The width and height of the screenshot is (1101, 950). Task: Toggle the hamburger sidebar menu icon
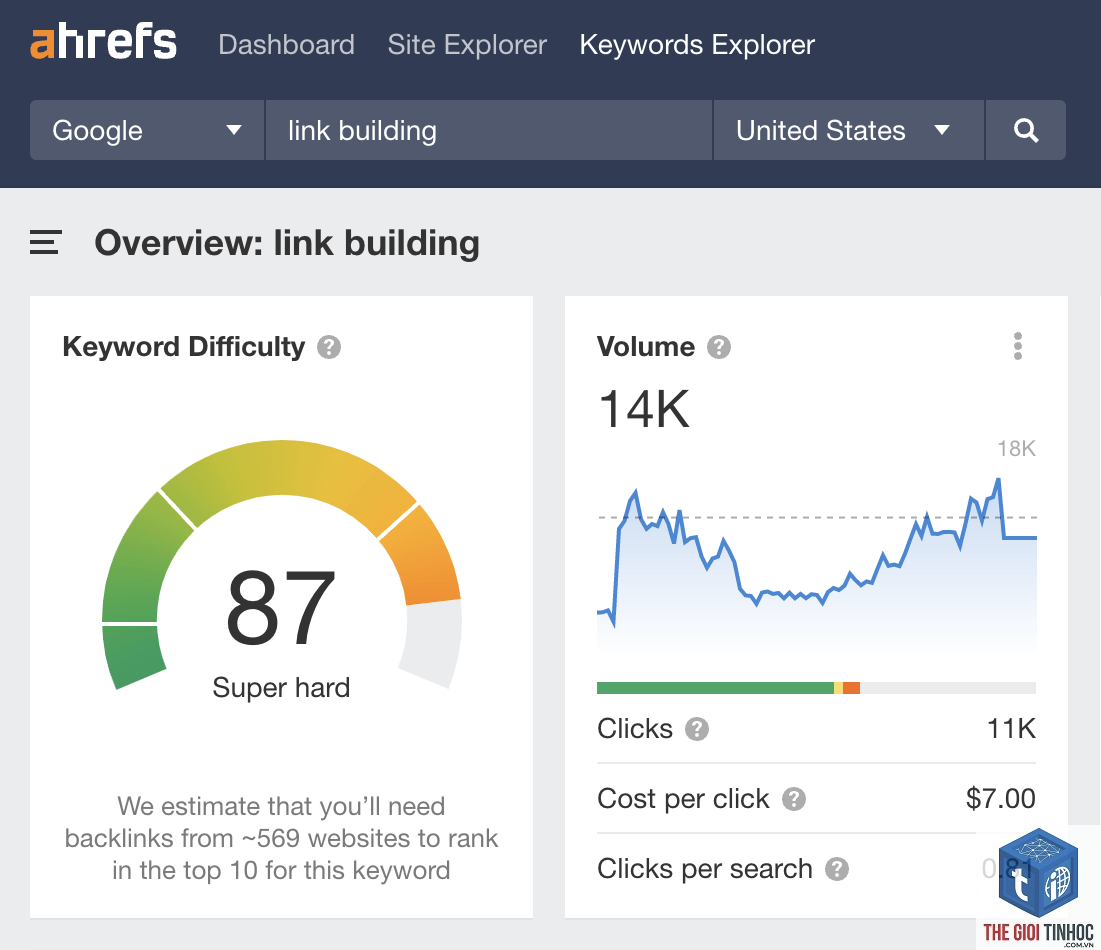click(x=46, y=242)
